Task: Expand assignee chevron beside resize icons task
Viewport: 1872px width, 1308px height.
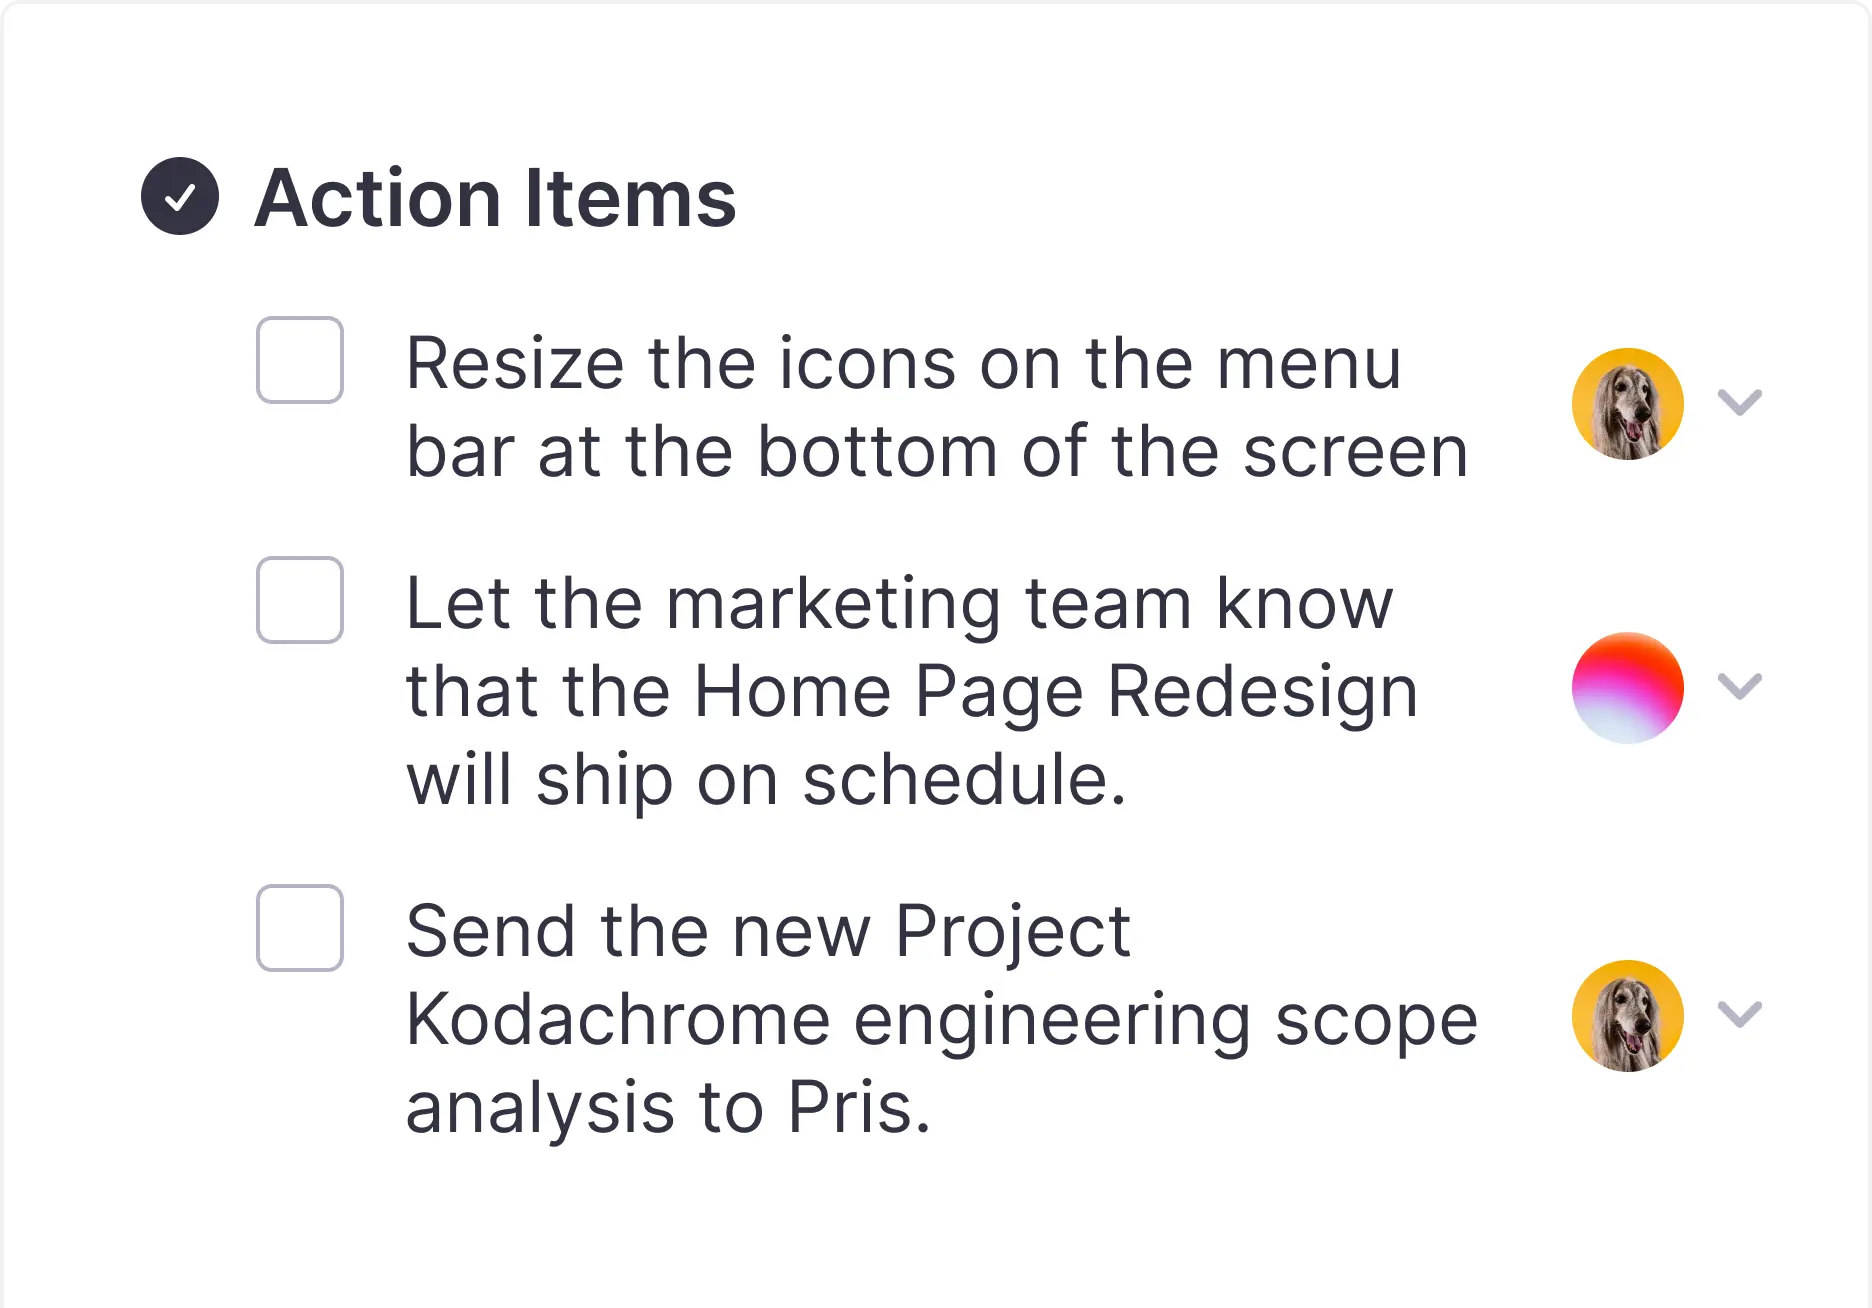Action: coord(1740,402)
